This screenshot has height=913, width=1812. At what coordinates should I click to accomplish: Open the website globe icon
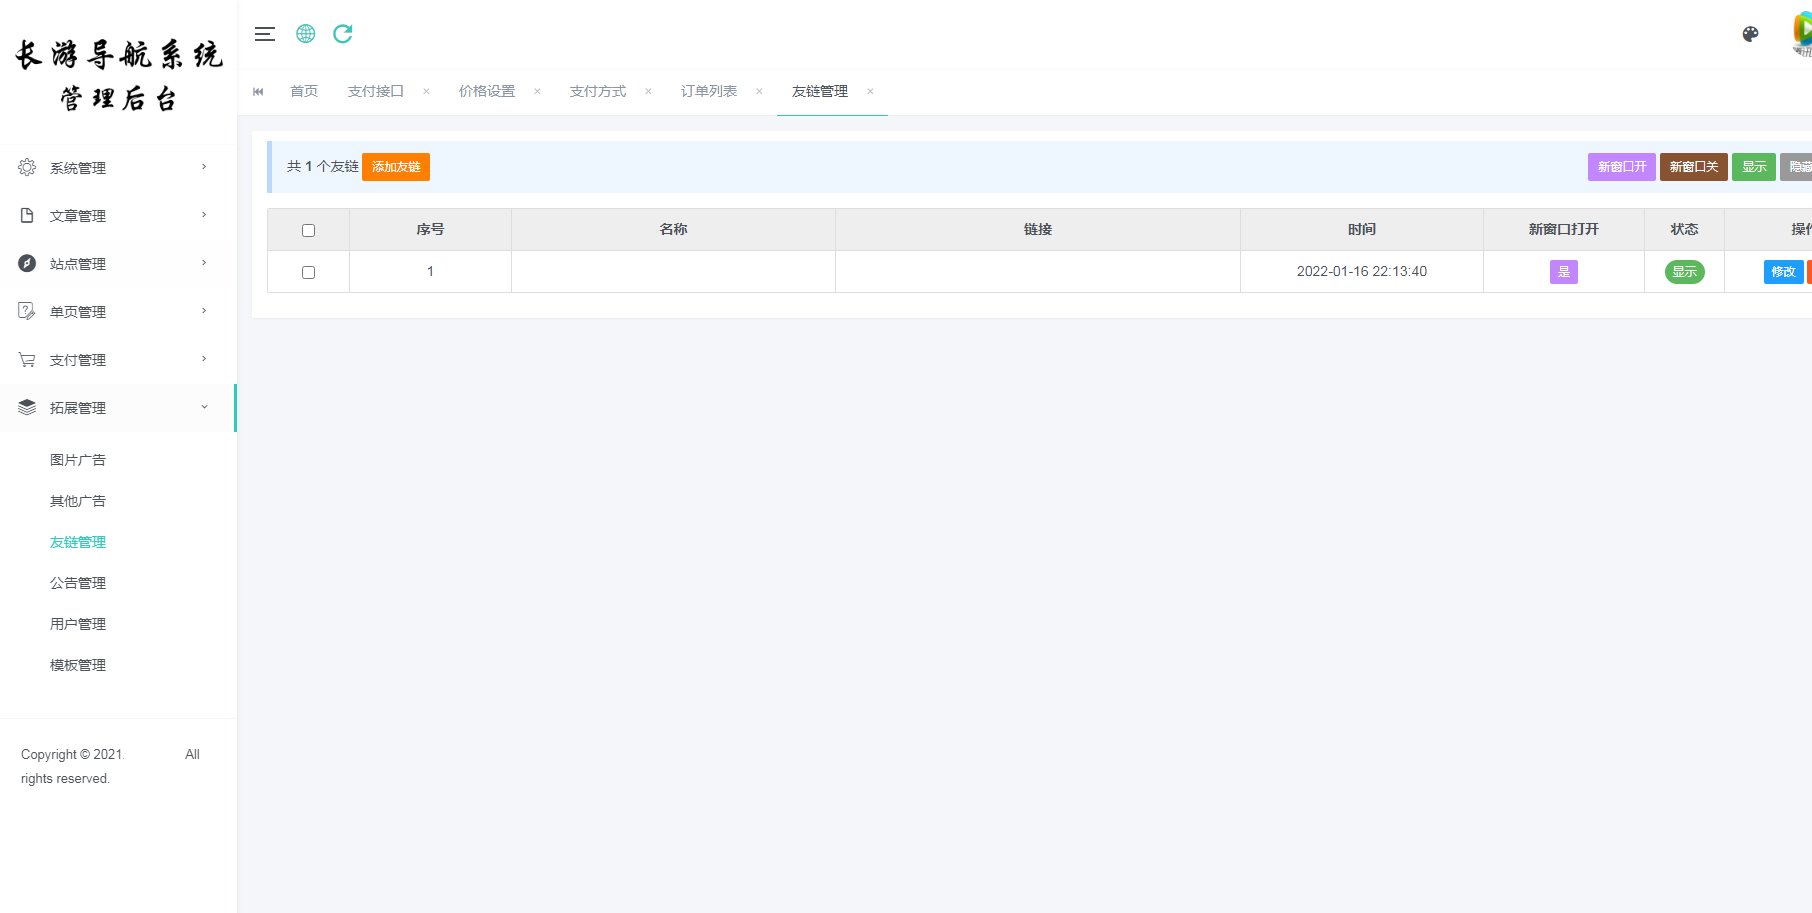click(x=306, y=34)
